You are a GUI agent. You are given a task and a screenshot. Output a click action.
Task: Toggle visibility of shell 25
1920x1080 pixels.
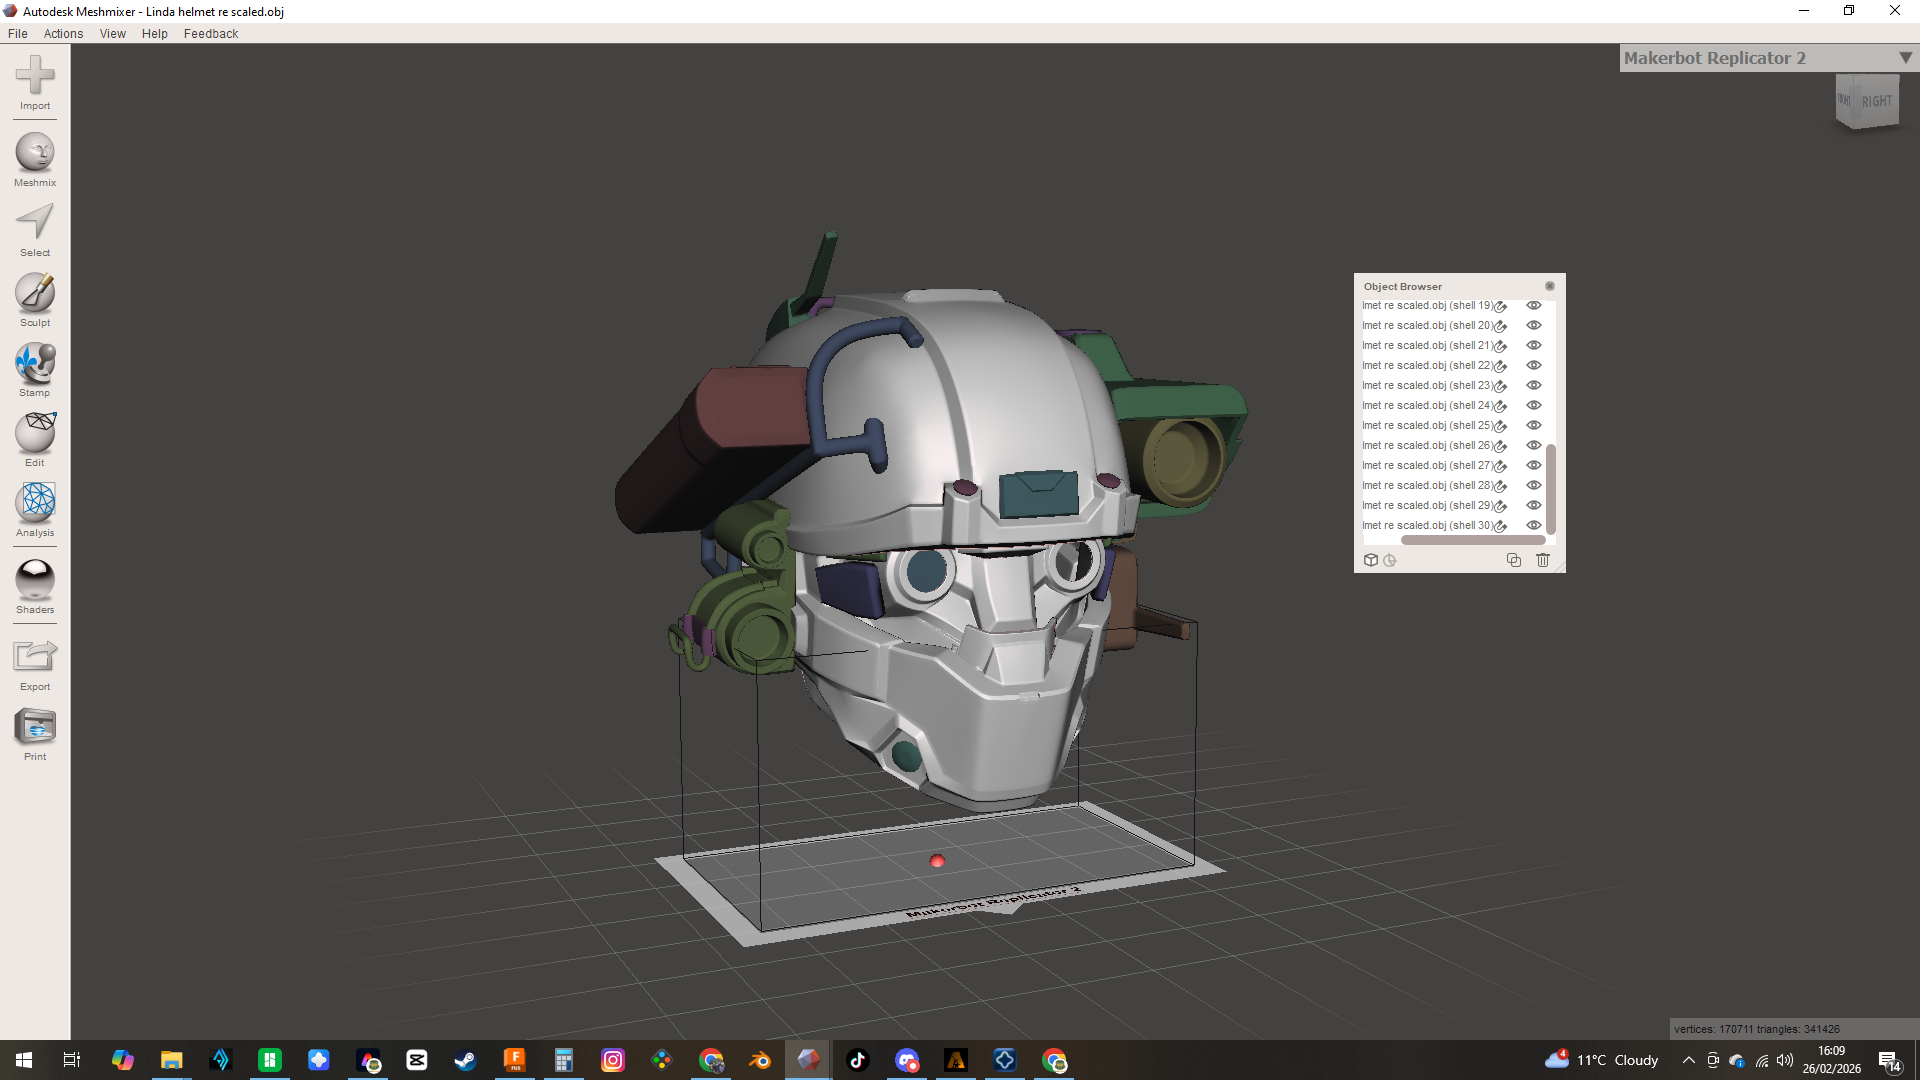(x=1533, y=425)
